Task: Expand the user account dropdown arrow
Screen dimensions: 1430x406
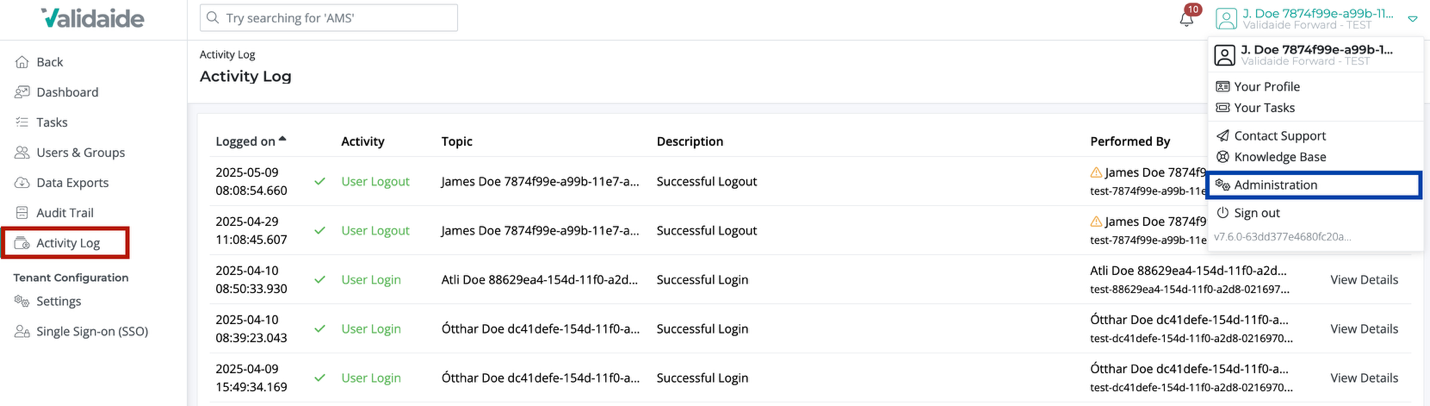Action: point(1412,19)
